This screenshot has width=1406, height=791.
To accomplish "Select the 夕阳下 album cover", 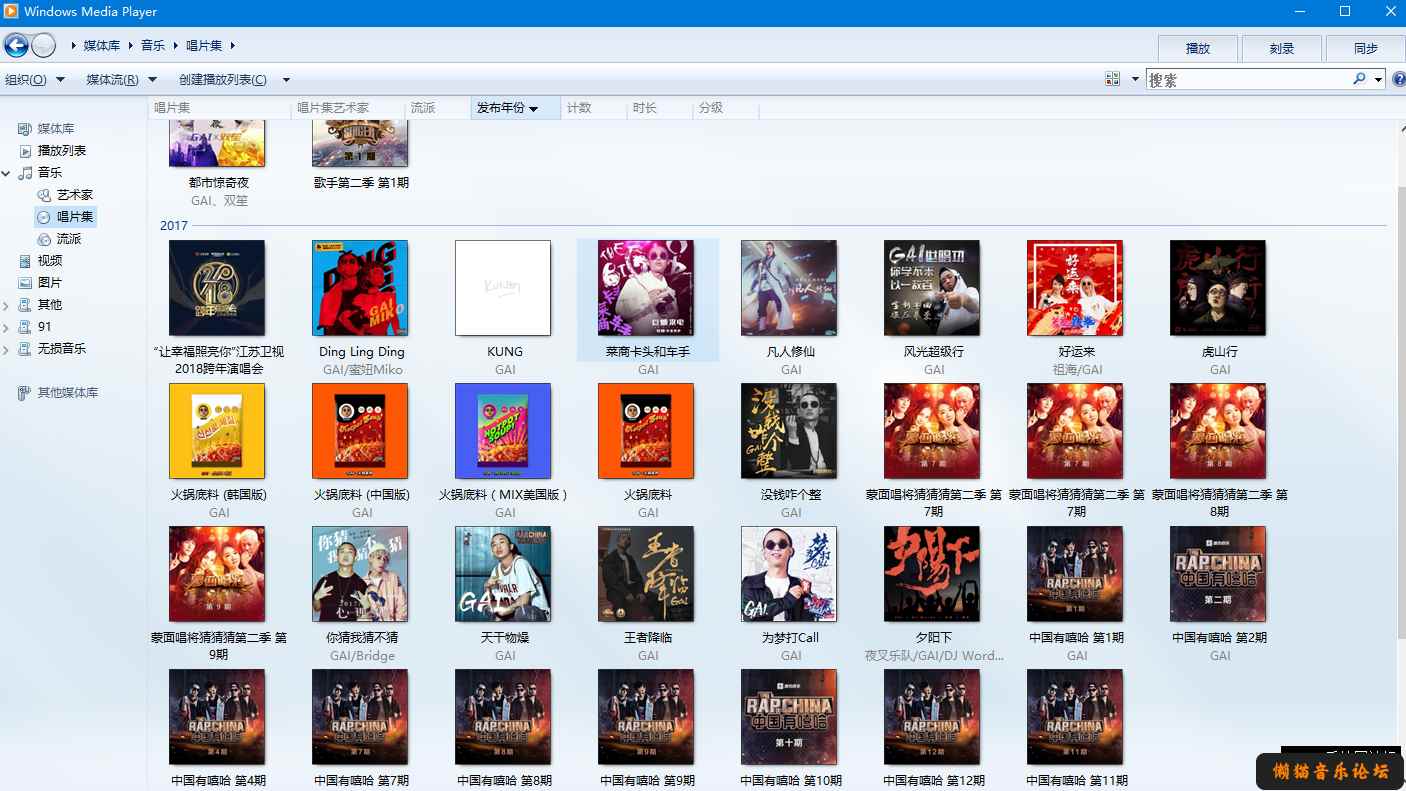I will coord(932,574).
